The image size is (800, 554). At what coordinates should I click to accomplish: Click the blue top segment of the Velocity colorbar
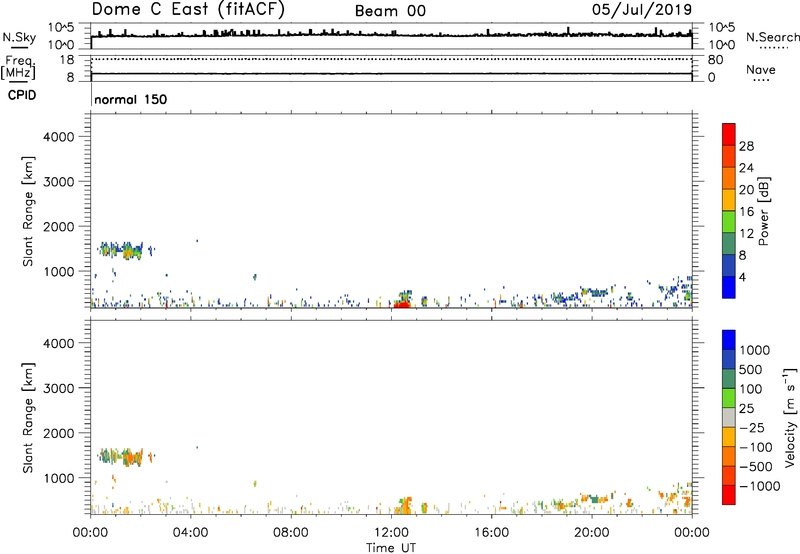coord(729,340)
